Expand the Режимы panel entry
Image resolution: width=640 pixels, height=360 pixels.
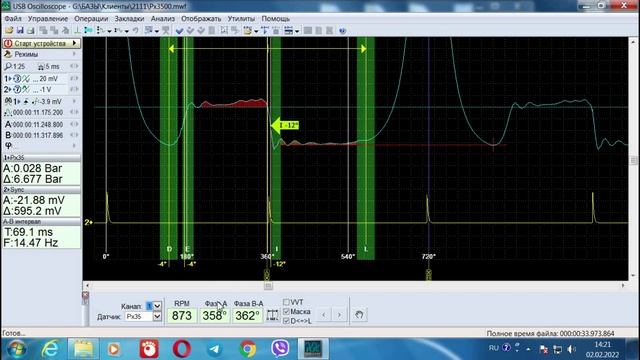(41, 54)
